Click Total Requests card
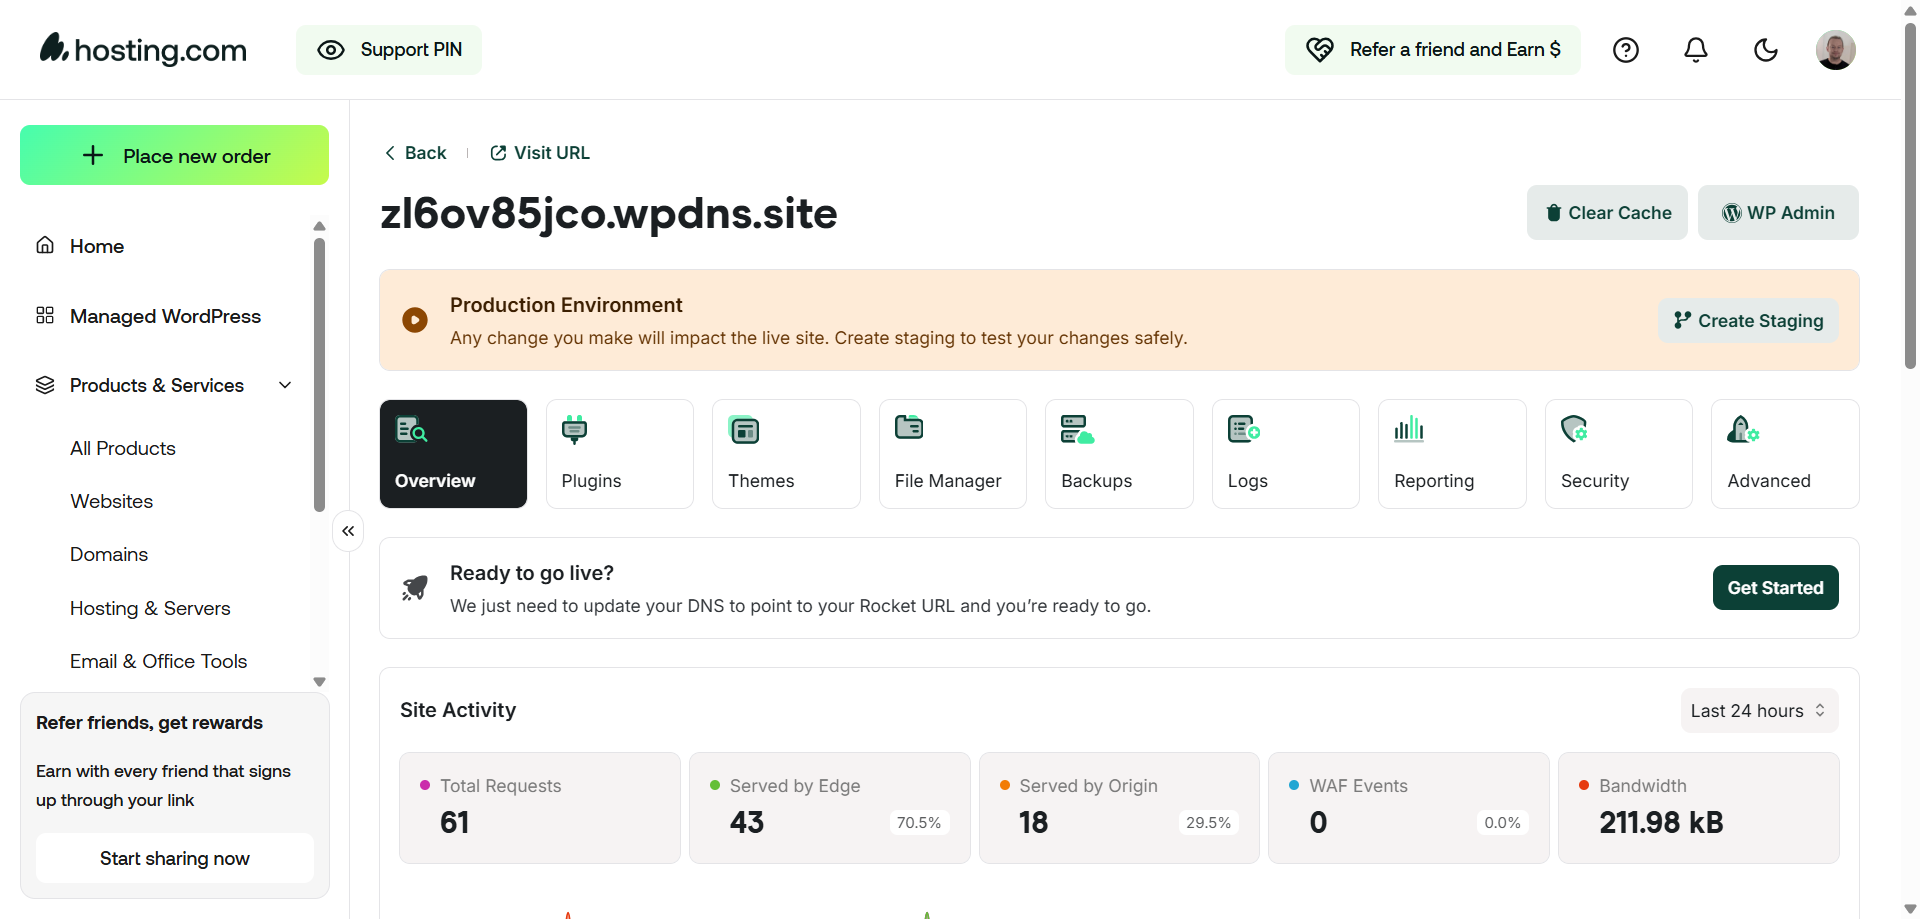The width and height of the screenshot is (1920, 919). (x=540, y=808)
